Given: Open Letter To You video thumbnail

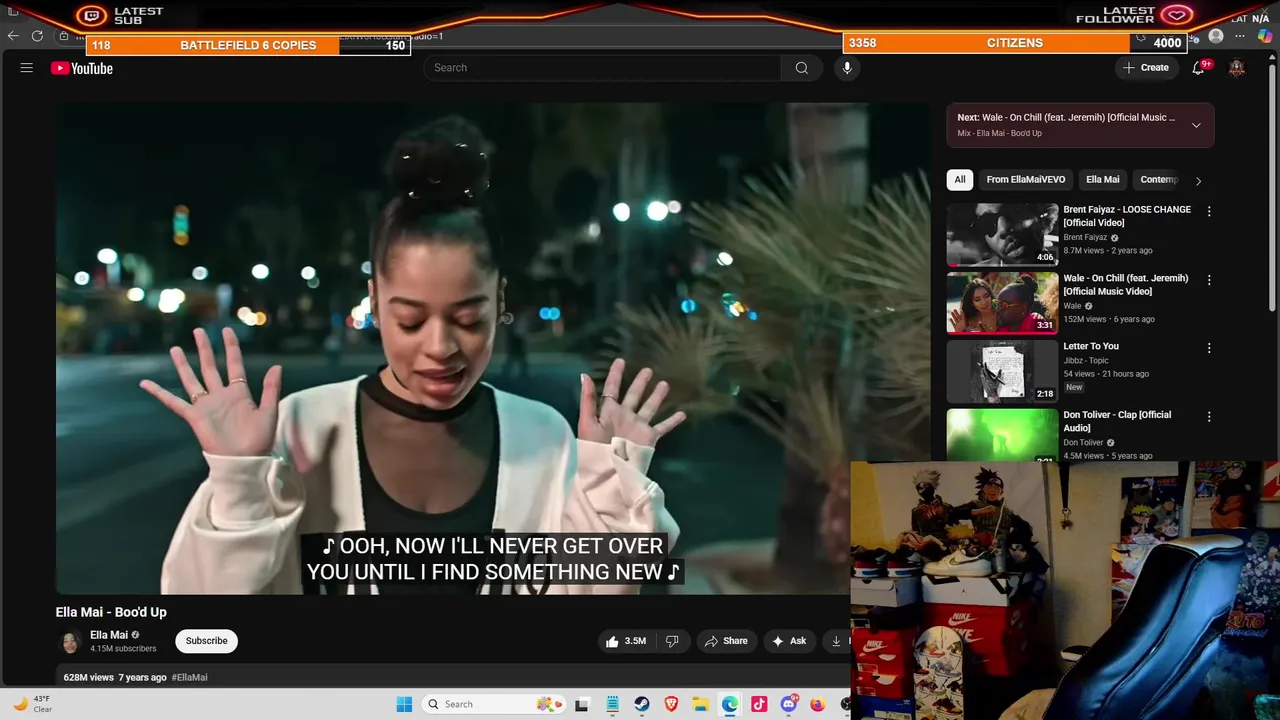Looking at the screenshot, I should (x=1002, y=370).
